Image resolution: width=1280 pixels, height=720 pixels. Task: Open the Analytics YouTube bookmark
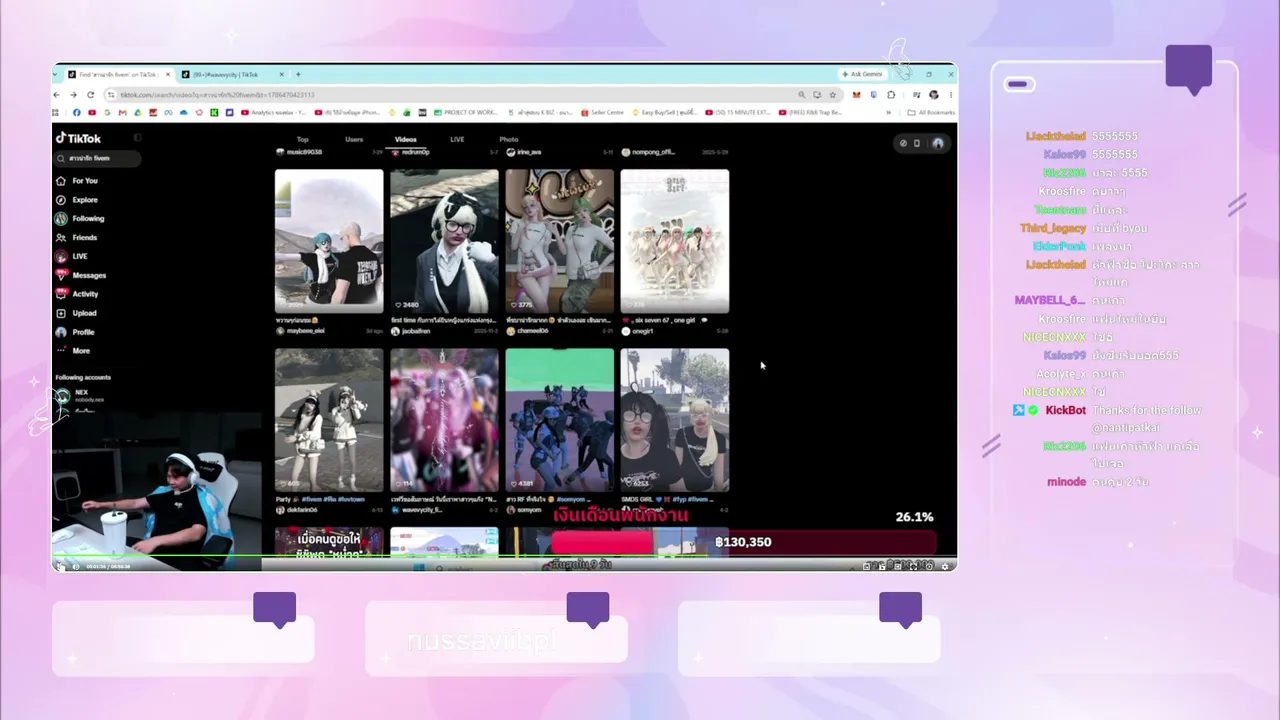pos(272,113)
